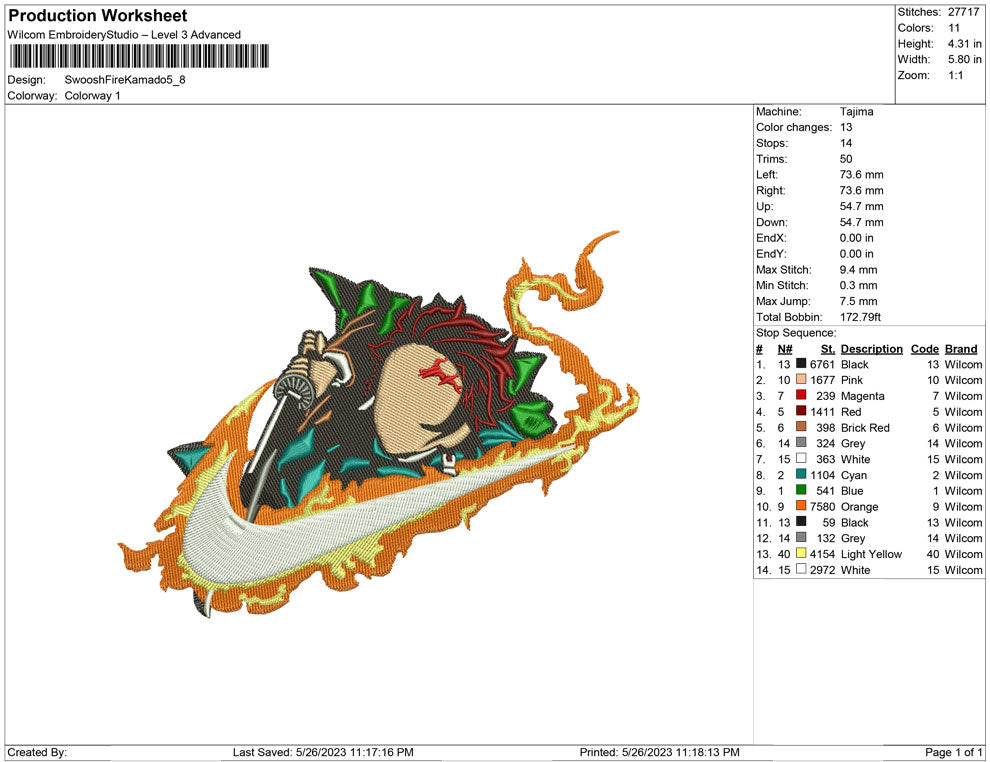Click the Down value '54.7 mm'
The width and height of the screenshot is (990, 762).
tap(861, 222)
